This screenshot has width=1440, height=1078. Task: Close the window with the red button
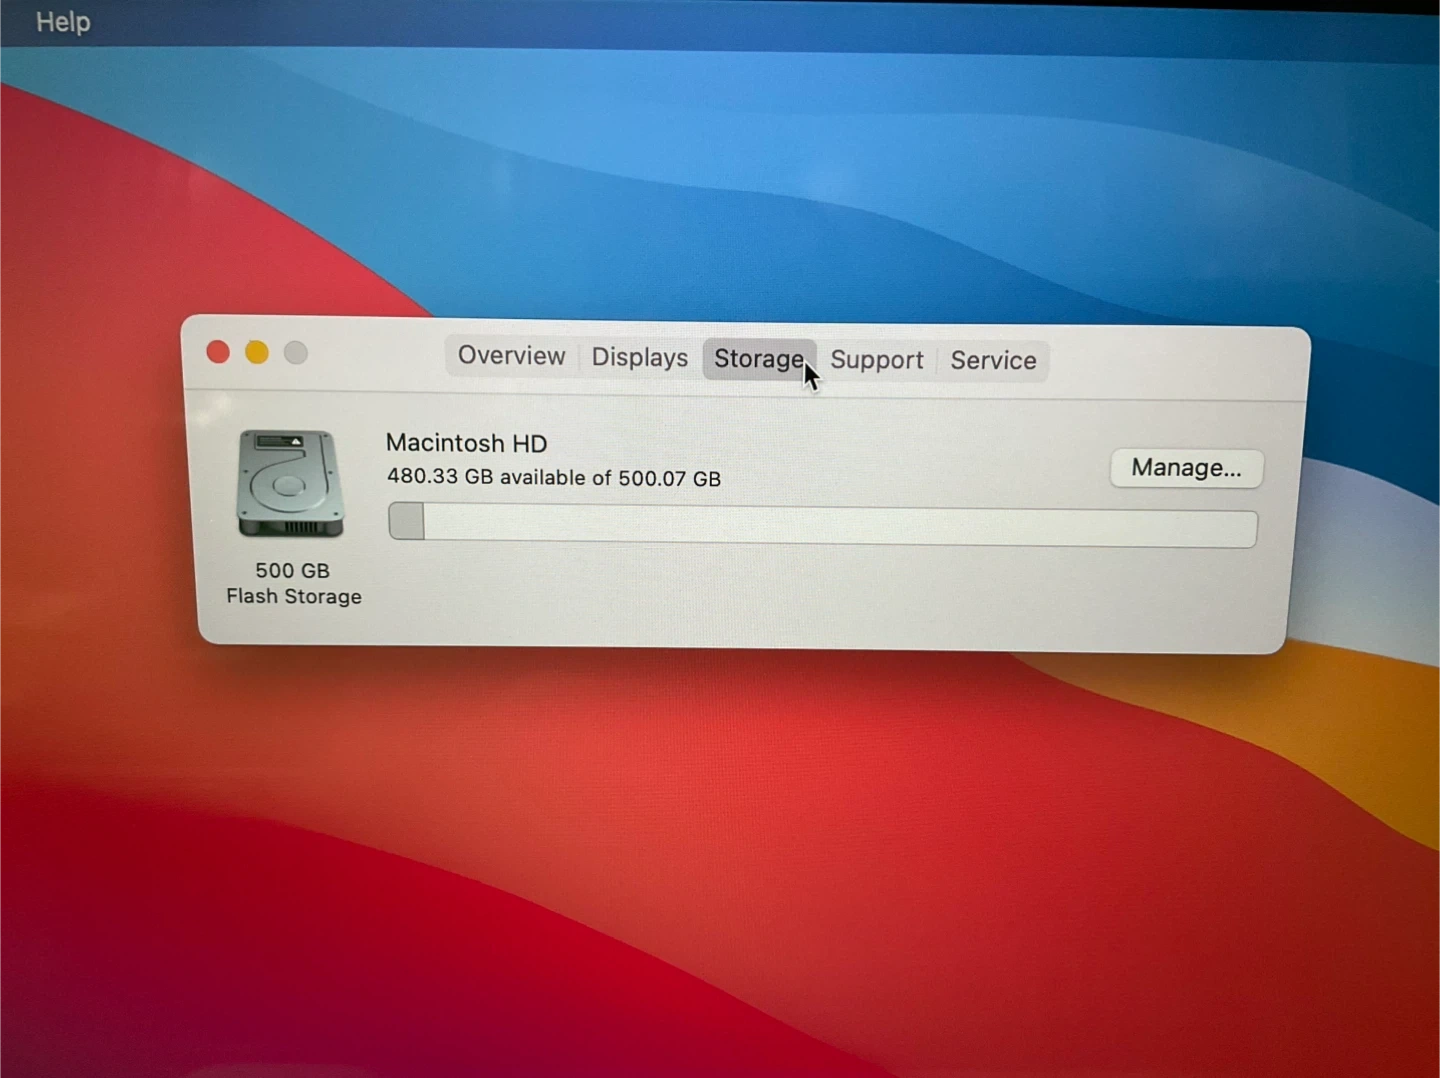coord(218,352)
